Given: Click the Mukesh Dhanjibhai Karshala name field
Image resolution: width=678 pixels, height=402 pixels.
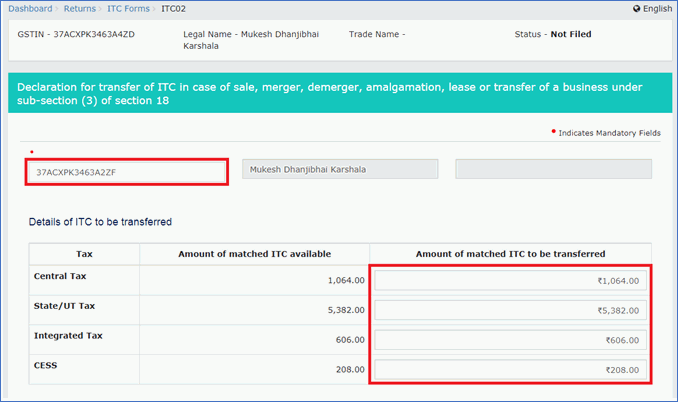Looking at the screenshot, I should coord(340,169).
